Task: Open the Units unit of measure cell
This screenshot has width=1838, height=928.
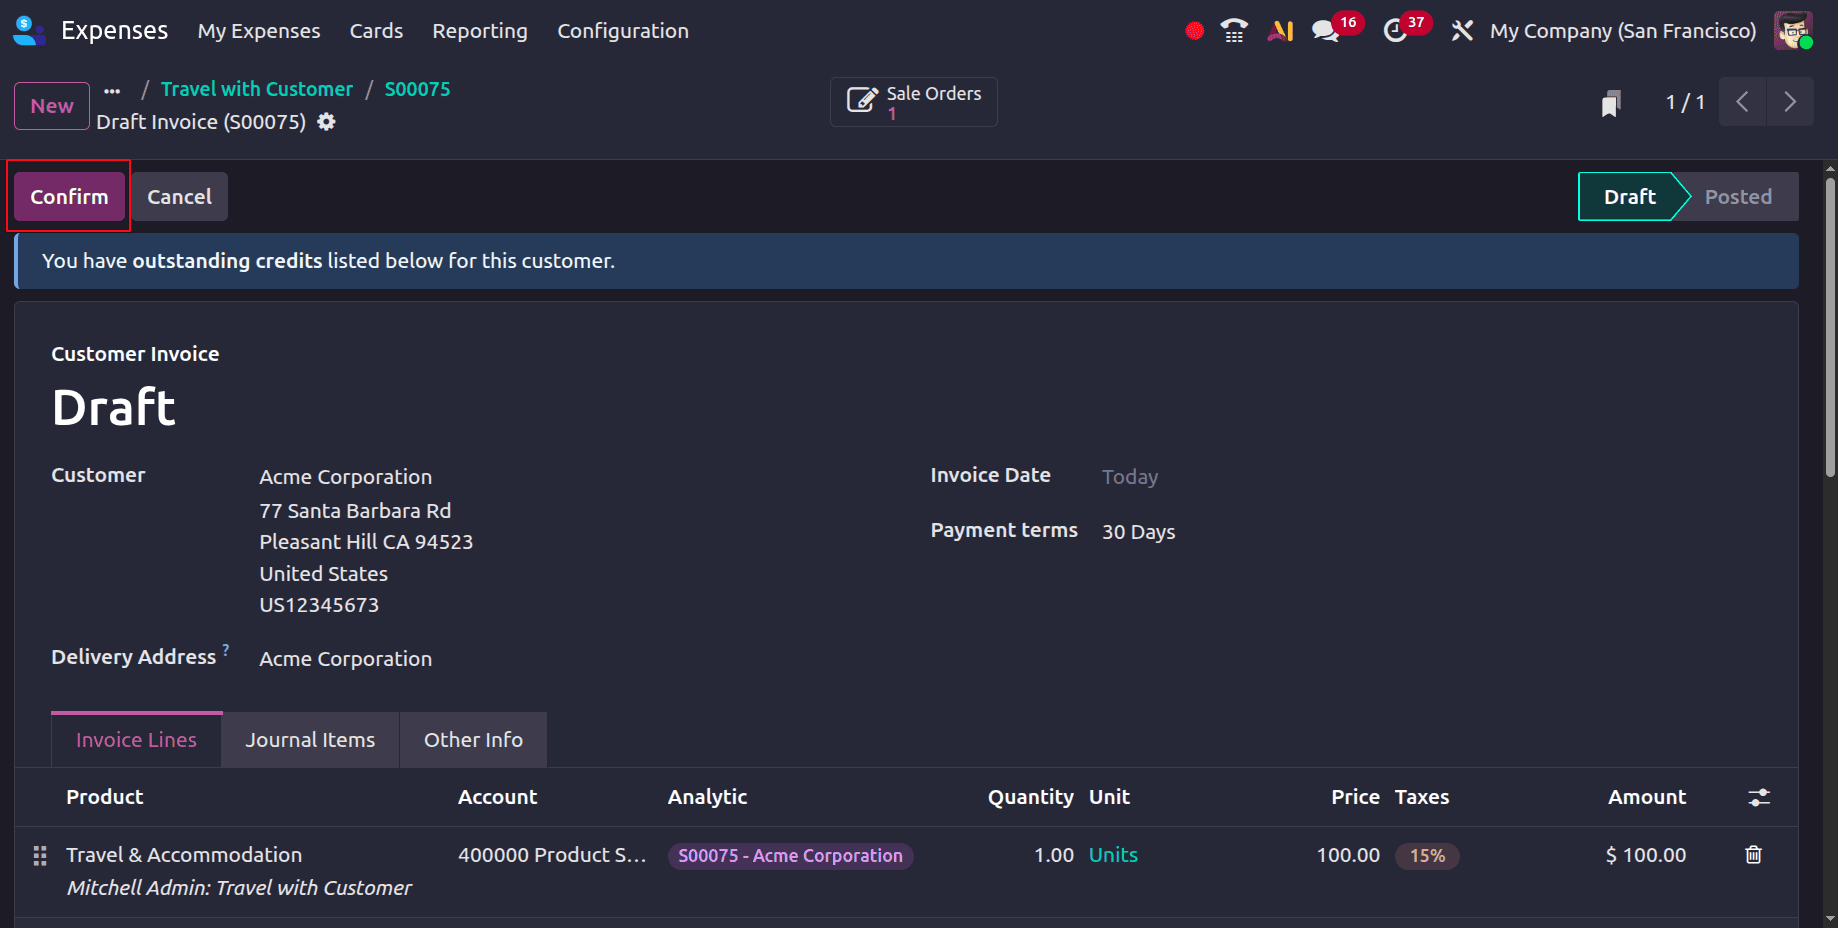Action: click(x=1113, y=855)
